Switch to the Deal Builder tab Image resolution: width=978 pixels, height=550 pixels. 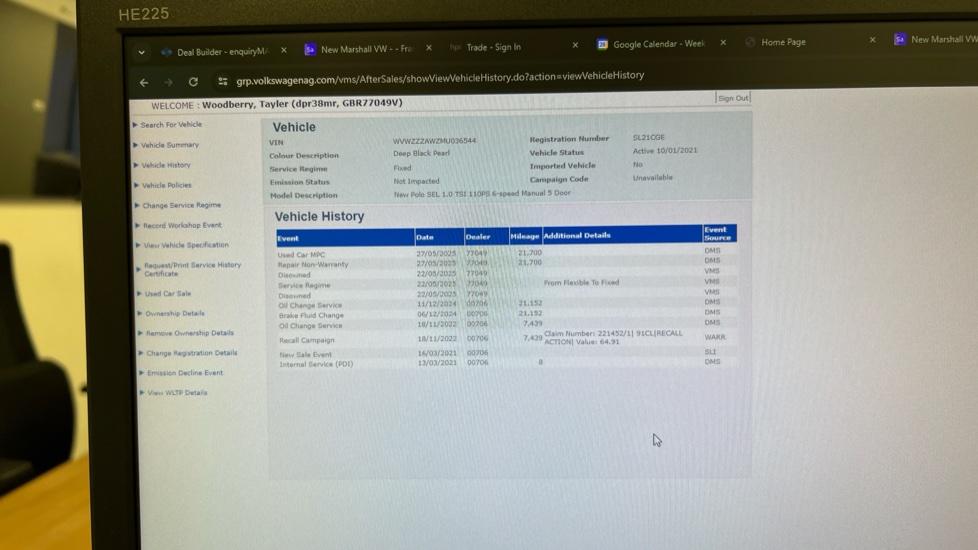point(215,52)
